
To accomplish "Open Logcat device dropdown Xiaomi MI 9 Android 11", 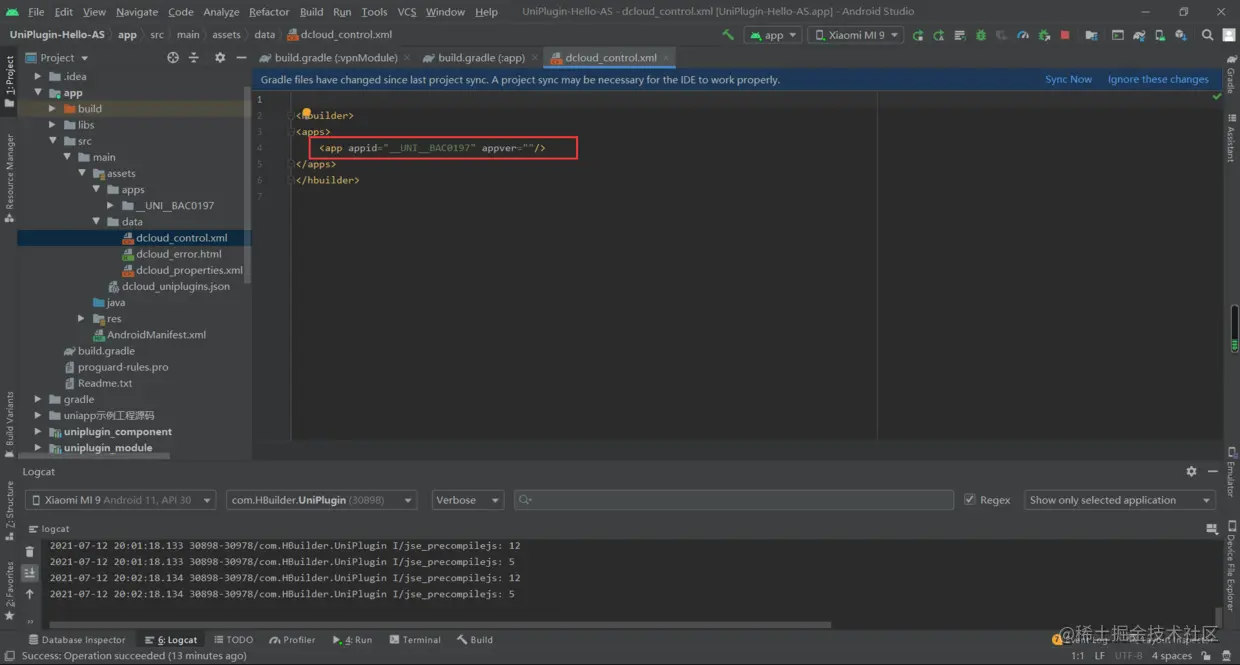I will pyautogui.click(x=120, y=500).
